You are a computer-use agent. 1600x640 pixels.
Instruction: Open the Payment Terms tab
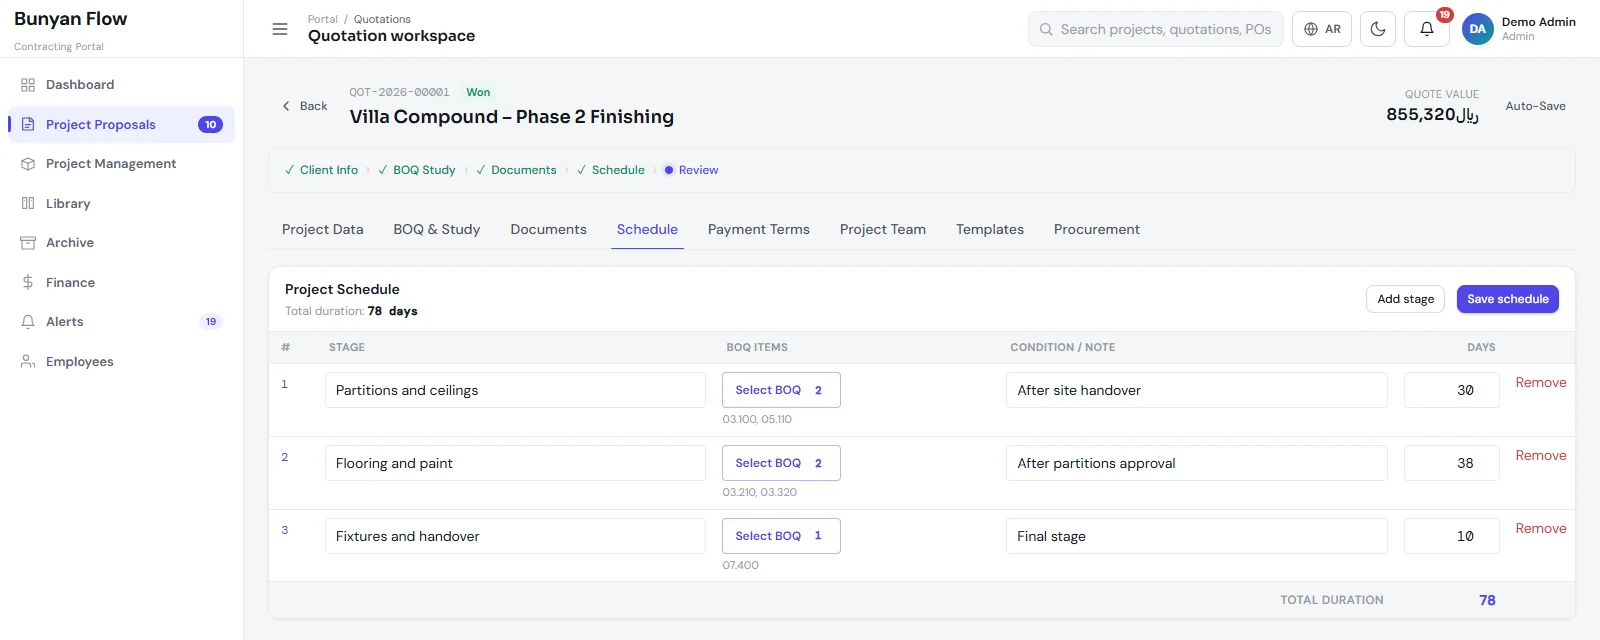759,229
